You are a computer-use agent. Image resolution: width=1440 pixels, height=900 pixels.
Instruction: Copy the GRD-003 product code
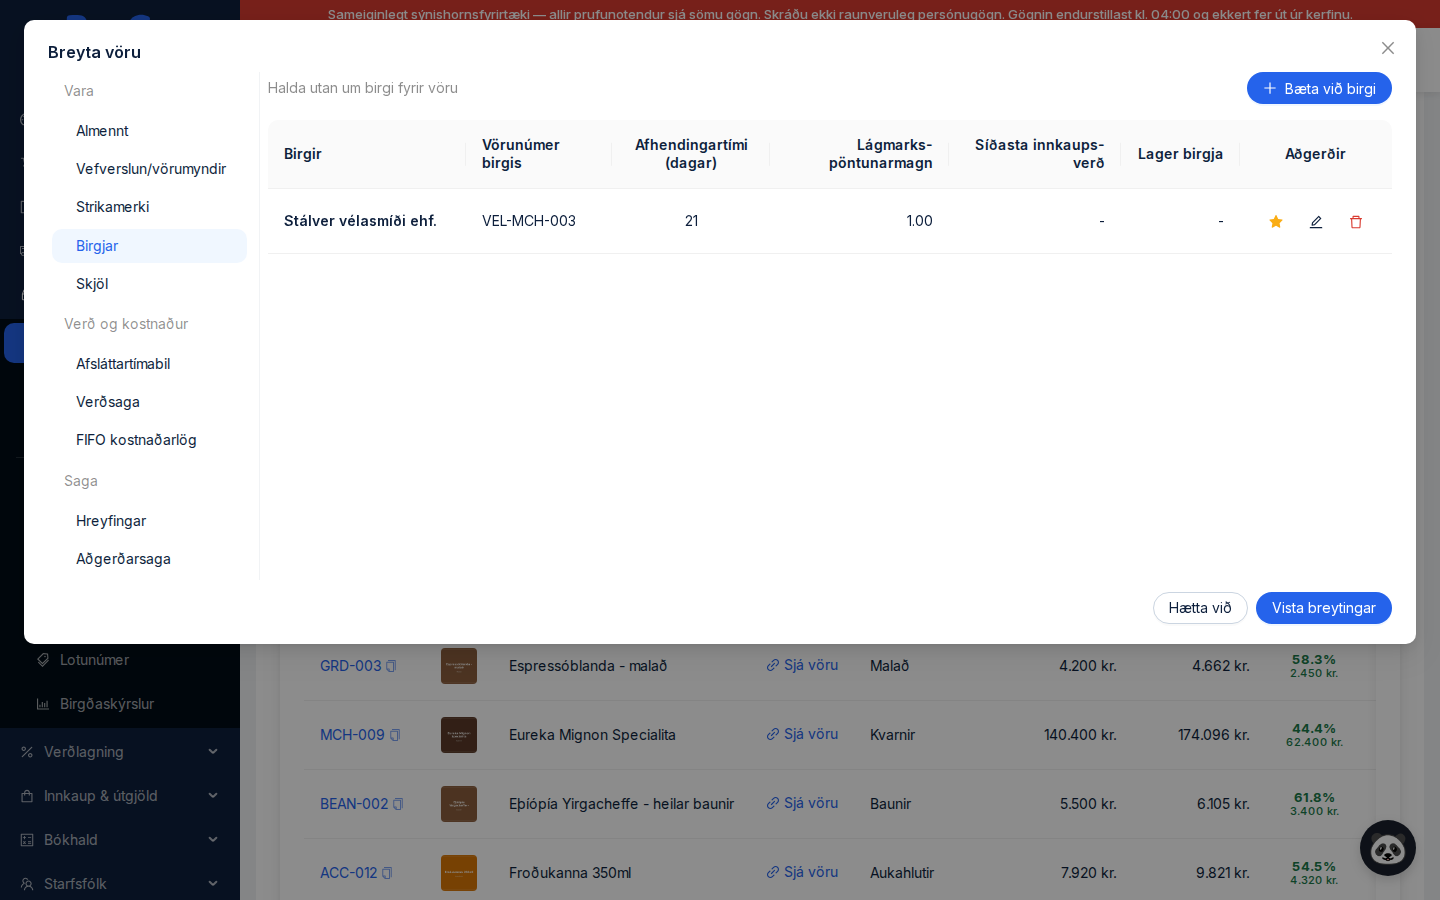click(391, 666)
